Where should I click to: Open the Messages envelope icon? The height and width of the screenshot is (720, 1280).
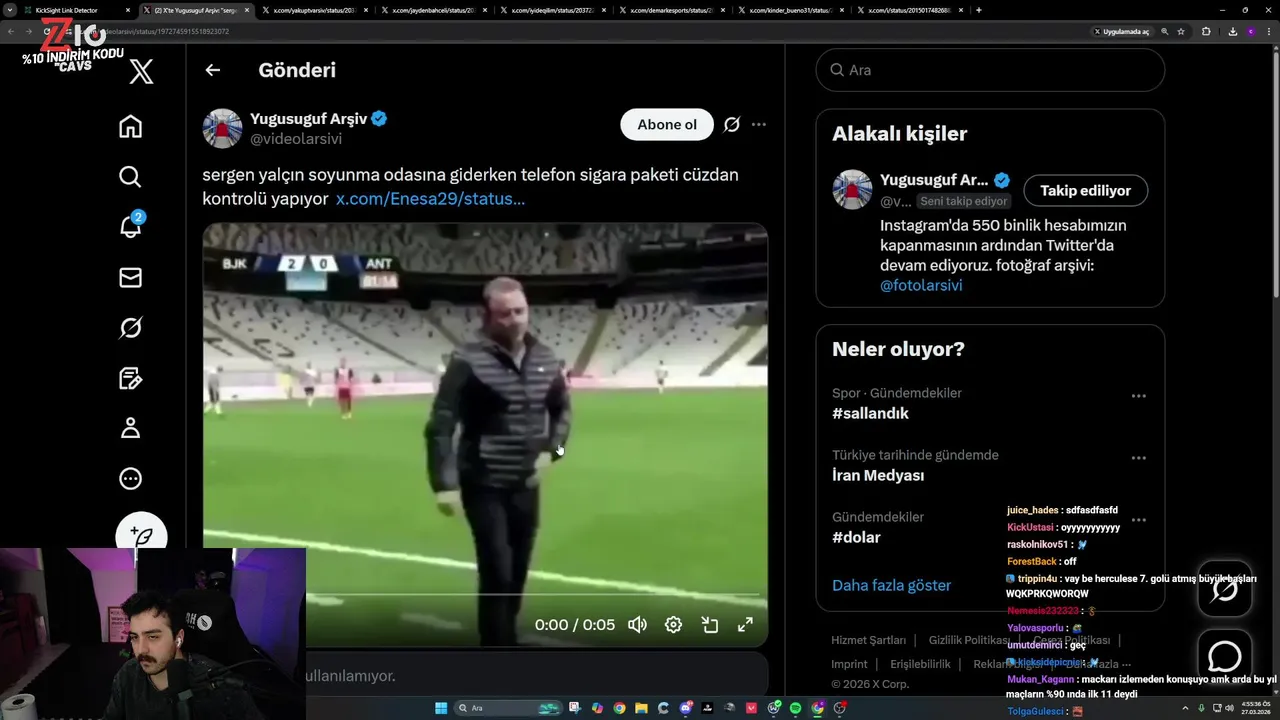[130, 278]
